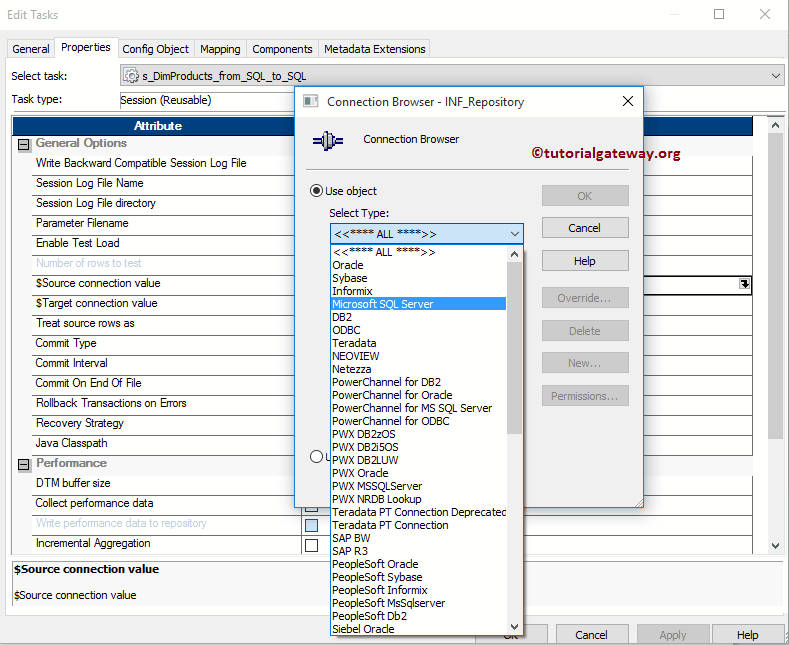Click the attributes table scroll down arrow
789x645 pixels.
[x=775, y=545]
